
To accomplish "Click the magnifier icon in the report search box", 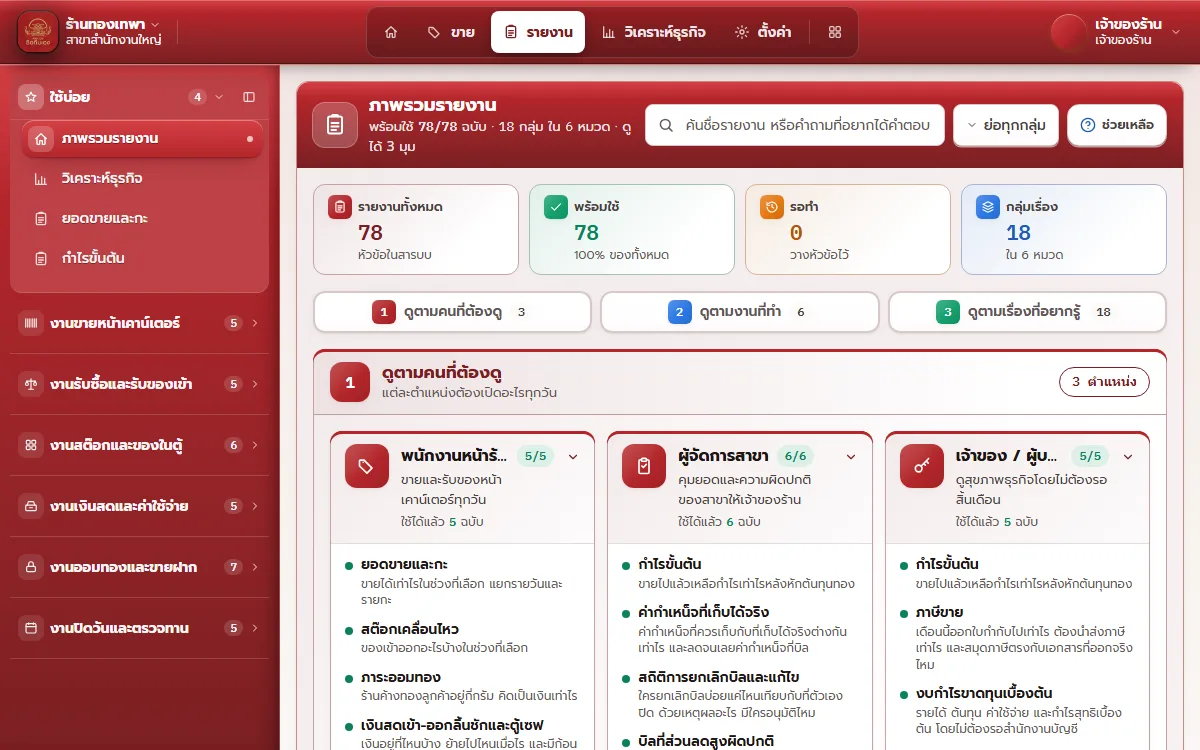I will 665,126.
